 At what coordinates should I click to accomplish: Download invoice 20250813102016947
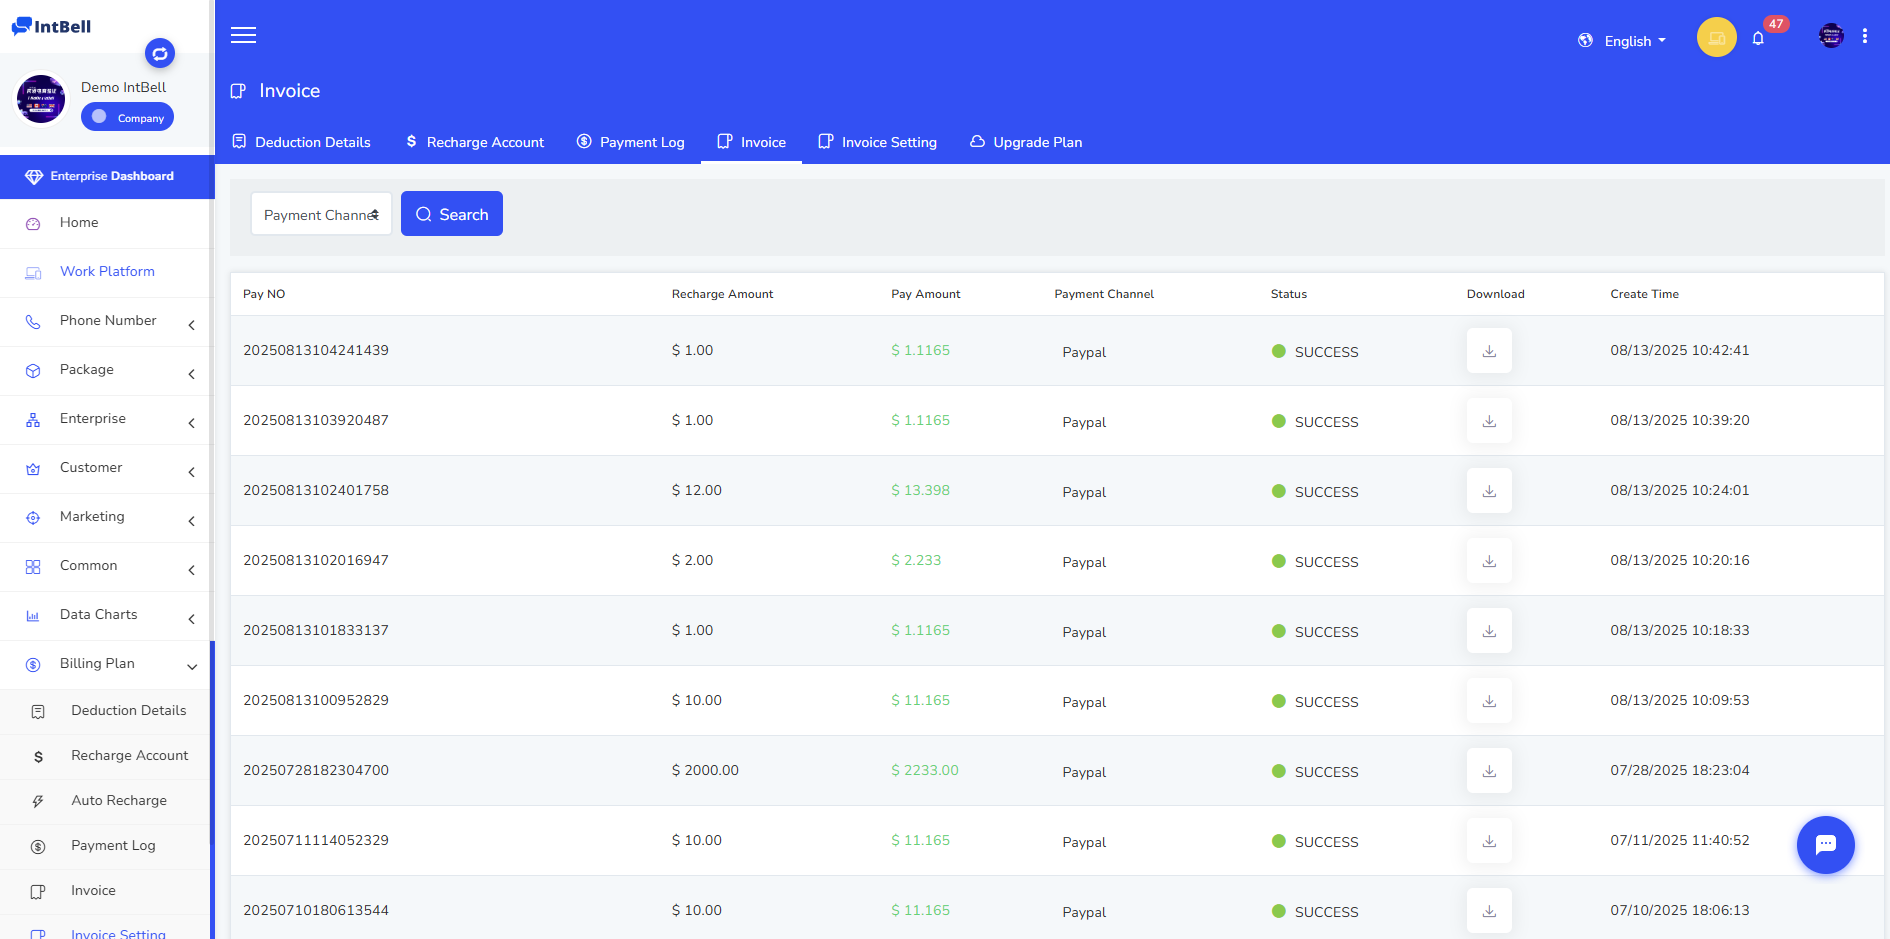pos(1489,561)
